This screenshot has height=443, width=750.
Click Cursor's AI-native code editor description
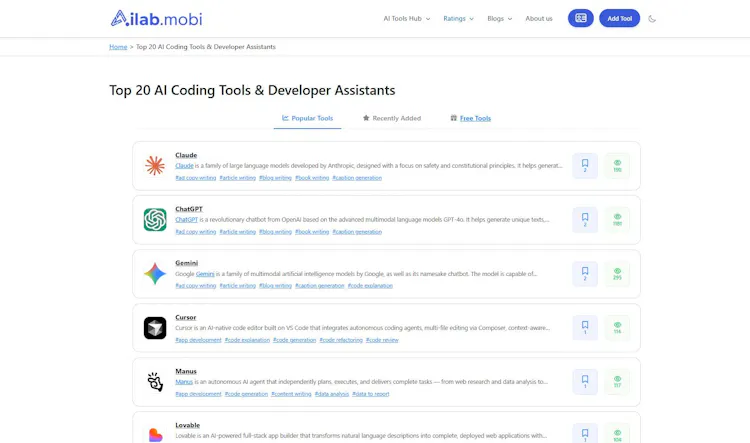pyautogui.click(x=363, y=328)
